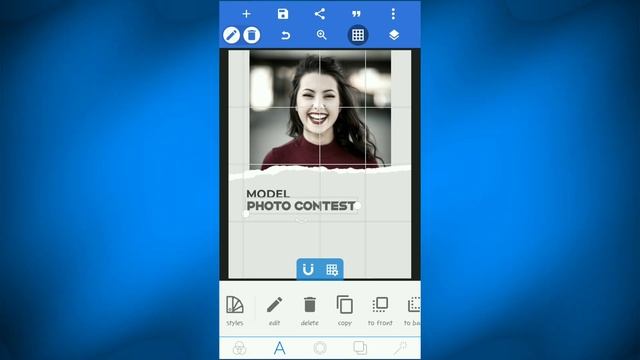Grab the left rotate handle of text
Screen dimensions: 640x360
(246, 214)
